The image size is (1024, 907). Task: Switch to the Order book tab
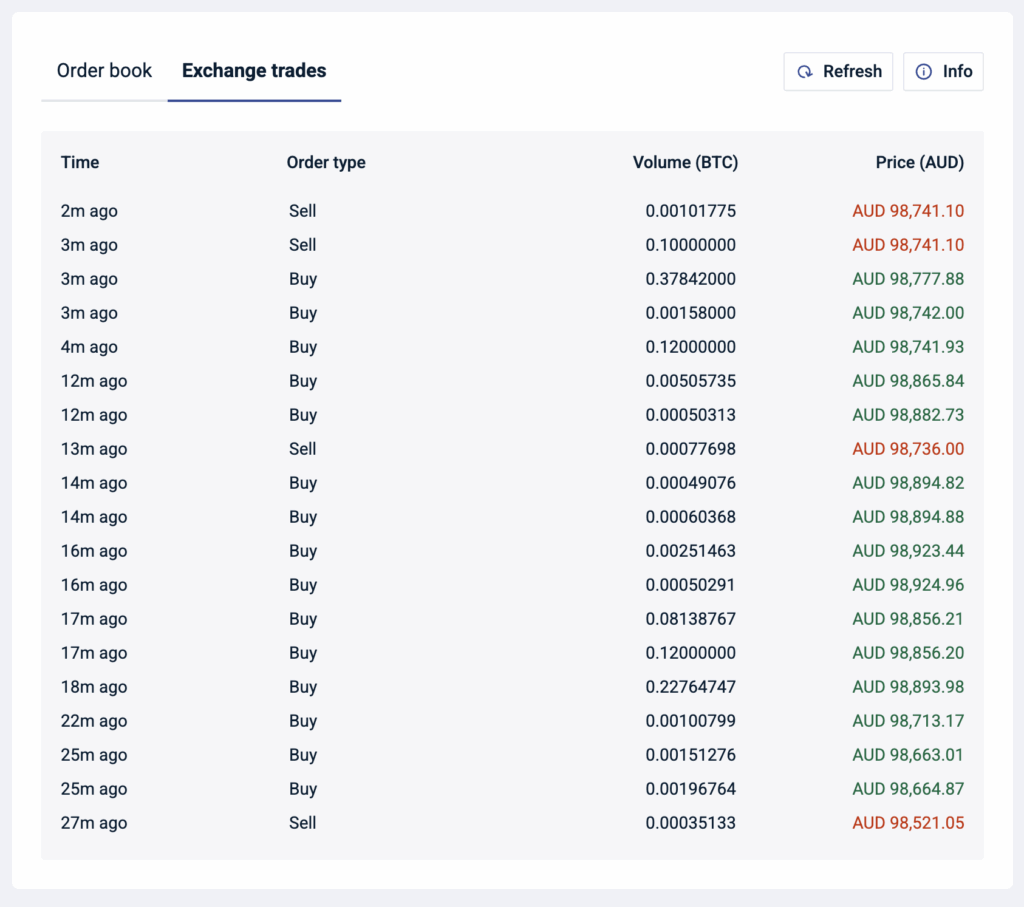pos(104,71)
